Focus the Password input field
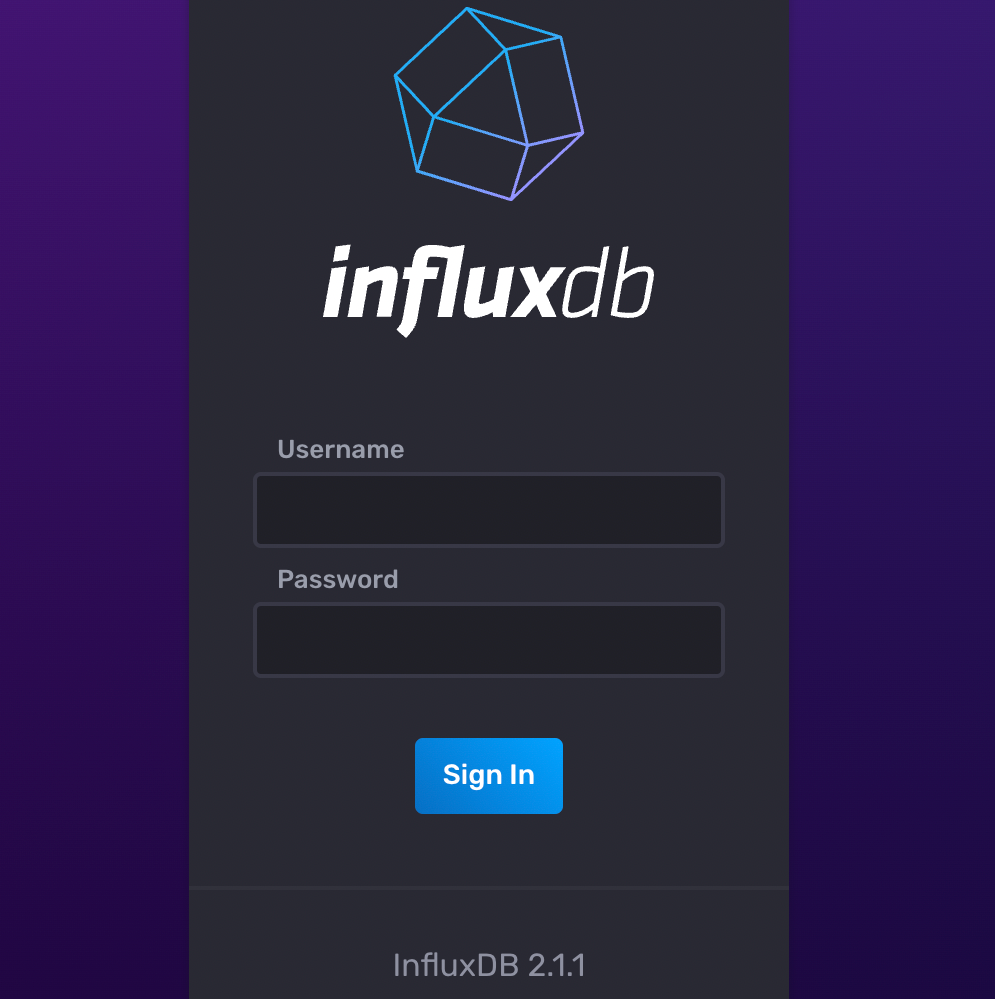 (489, 640)
